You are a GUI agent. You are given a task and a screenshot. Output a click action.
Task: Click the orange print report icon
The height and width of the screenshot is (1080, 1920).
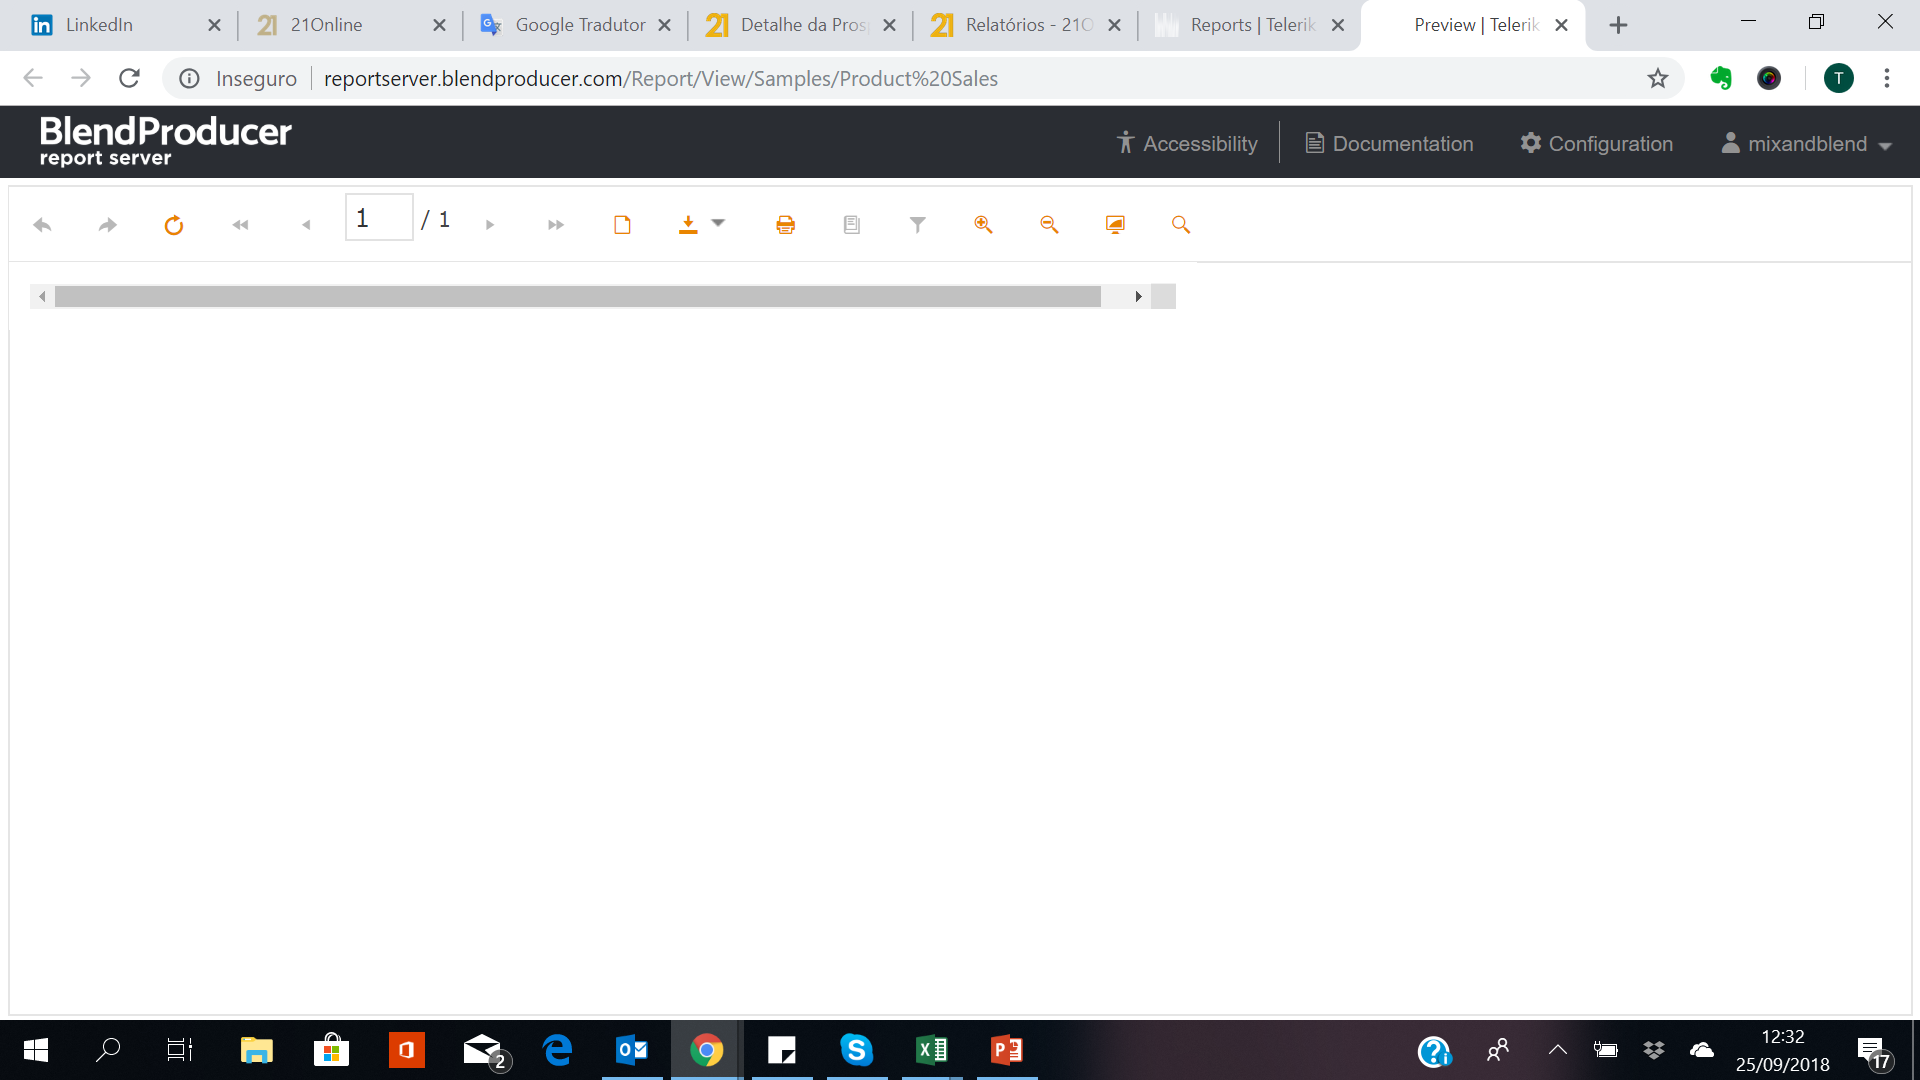click(785, 225)
